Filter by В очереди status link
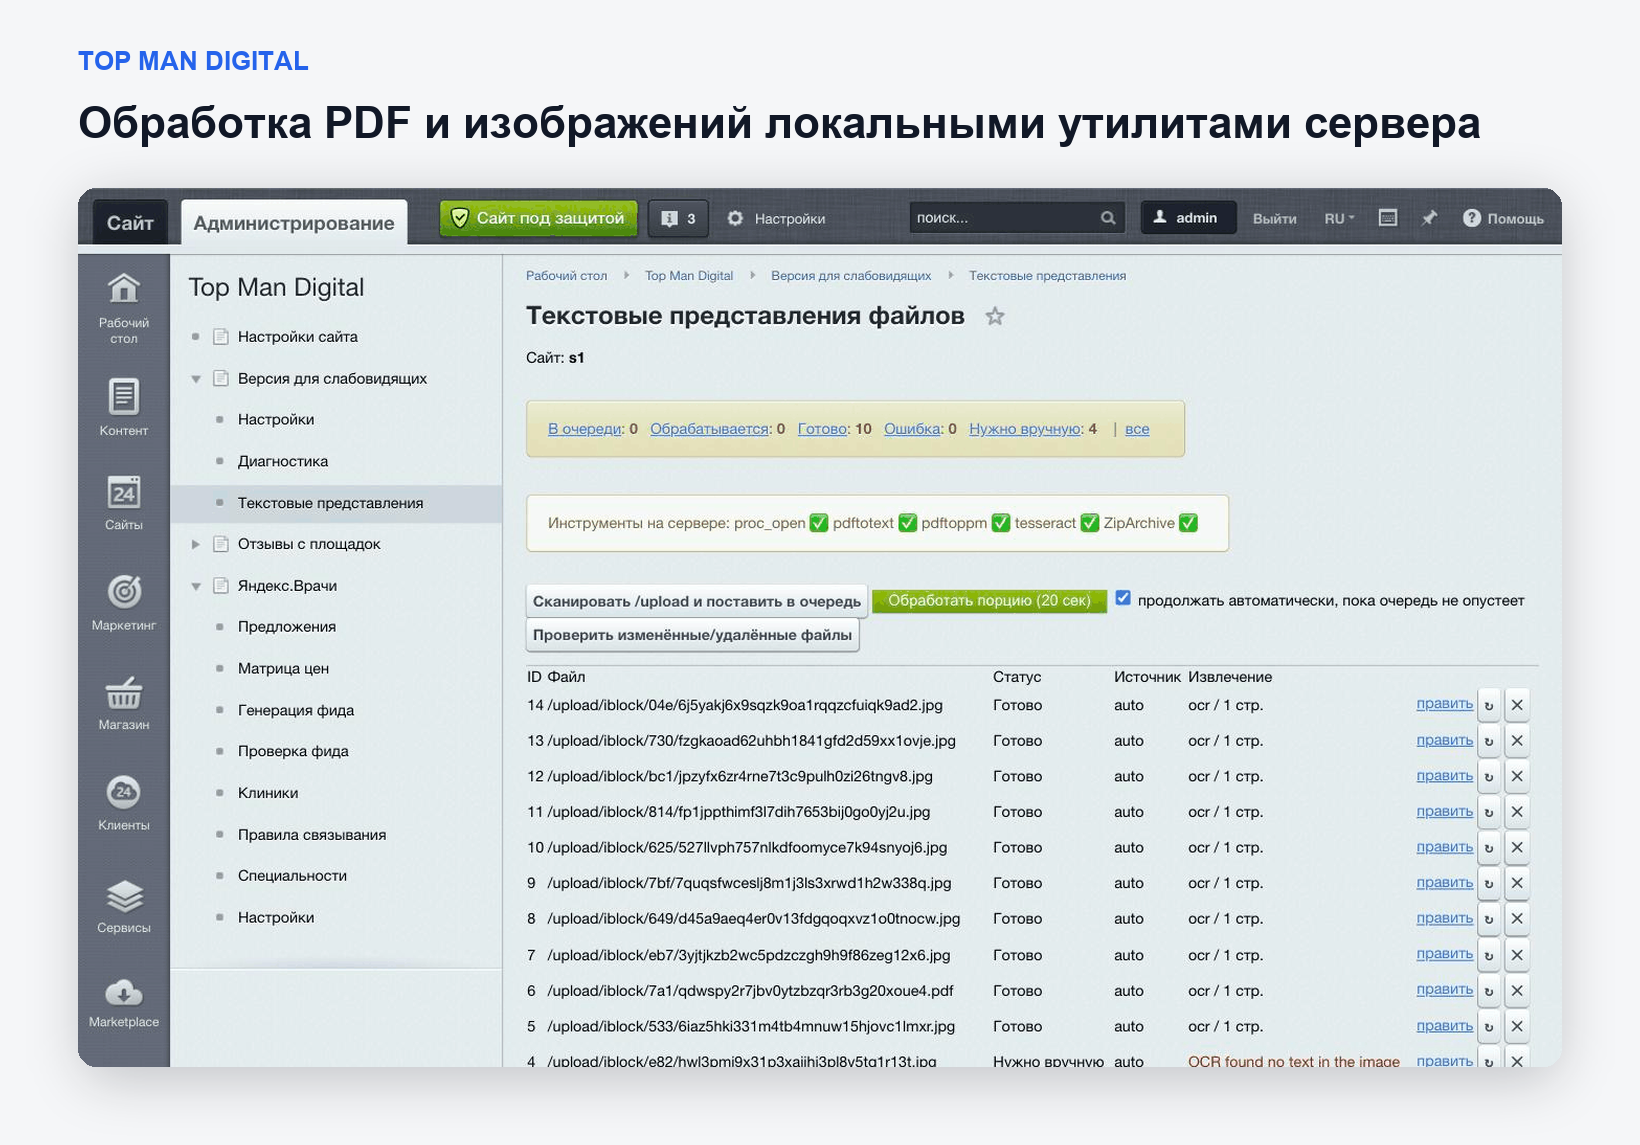The width and height of the screenshot is (1640, 1145). coord(585,428)
